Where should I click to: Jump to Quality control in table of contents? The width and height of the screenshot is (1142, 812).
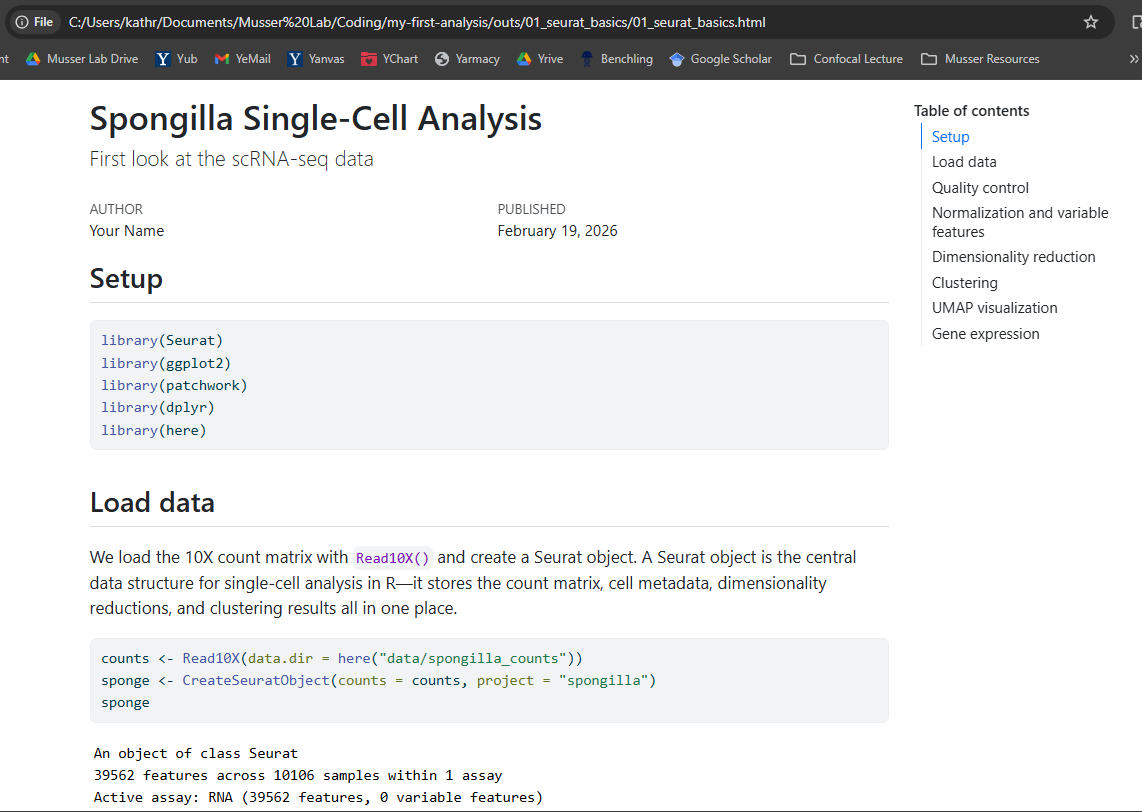[x=980, y=188]
